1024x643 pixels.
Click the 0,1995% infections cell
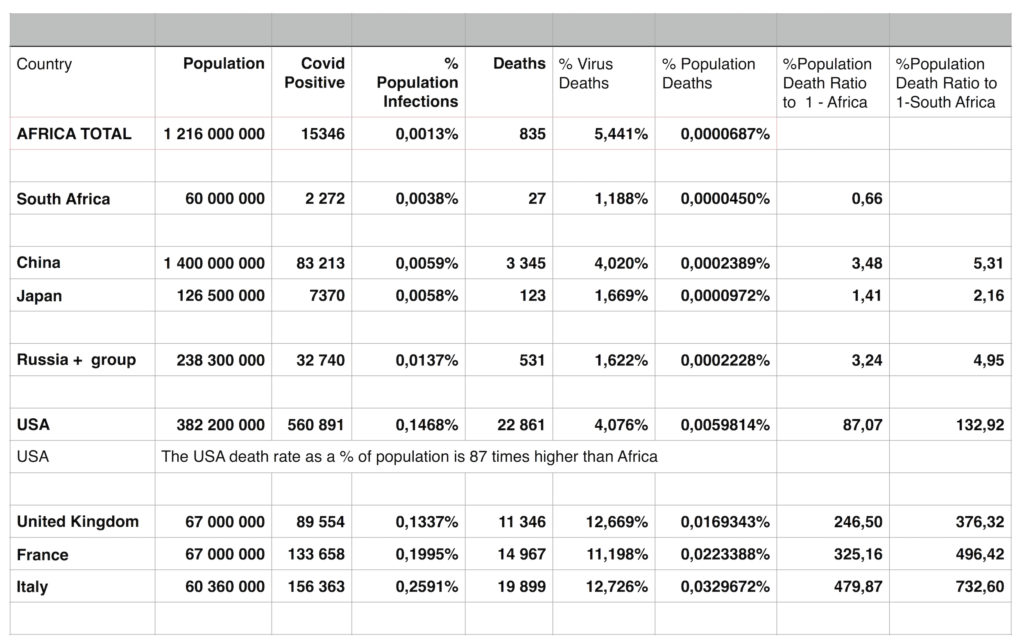(408, 554)
